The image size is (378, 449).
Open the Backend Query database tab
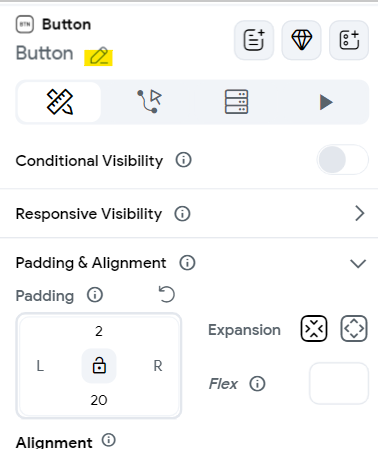(236, 102)
